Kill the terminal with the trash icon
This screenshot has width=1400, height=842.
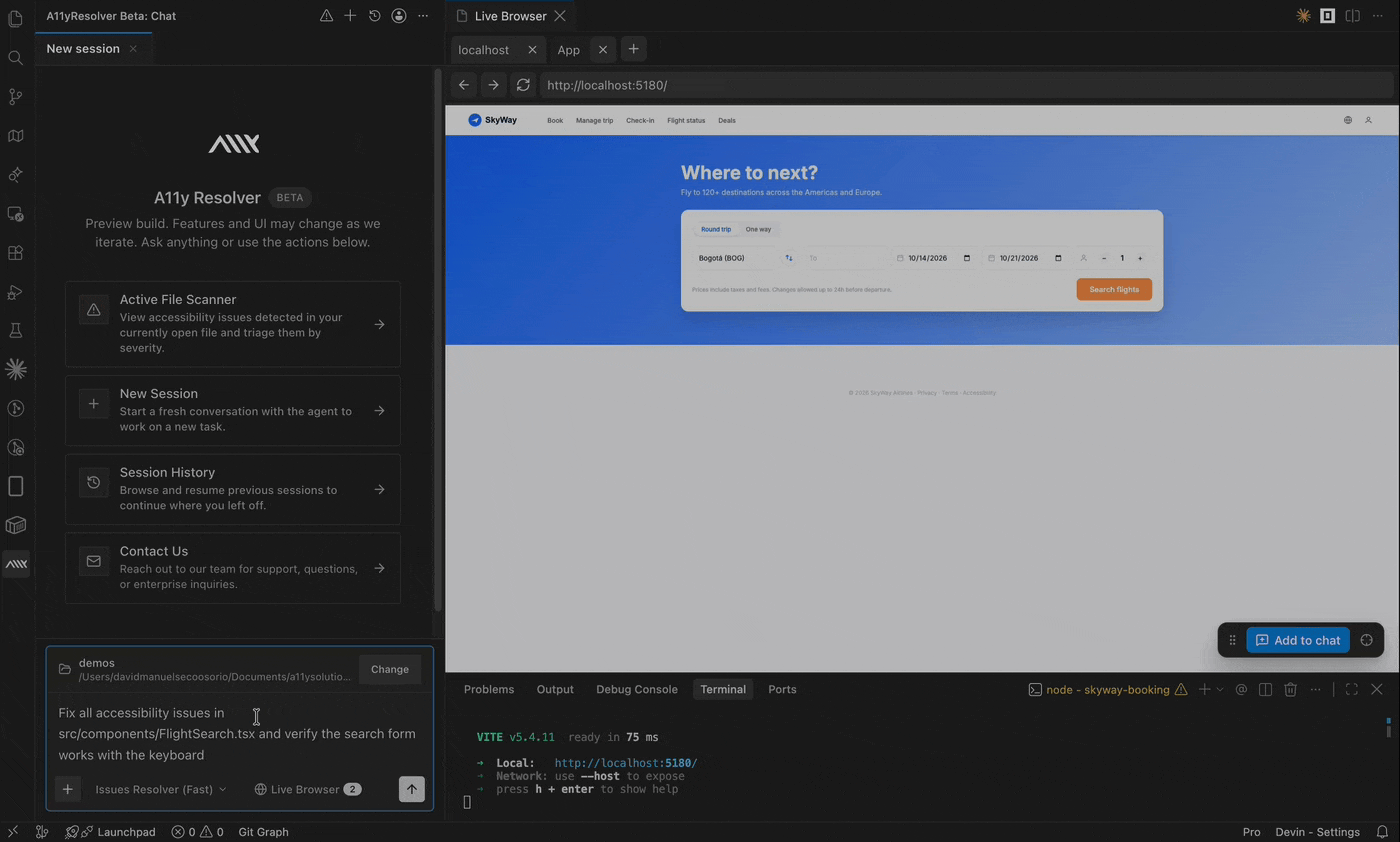[x=1290, y=689]
